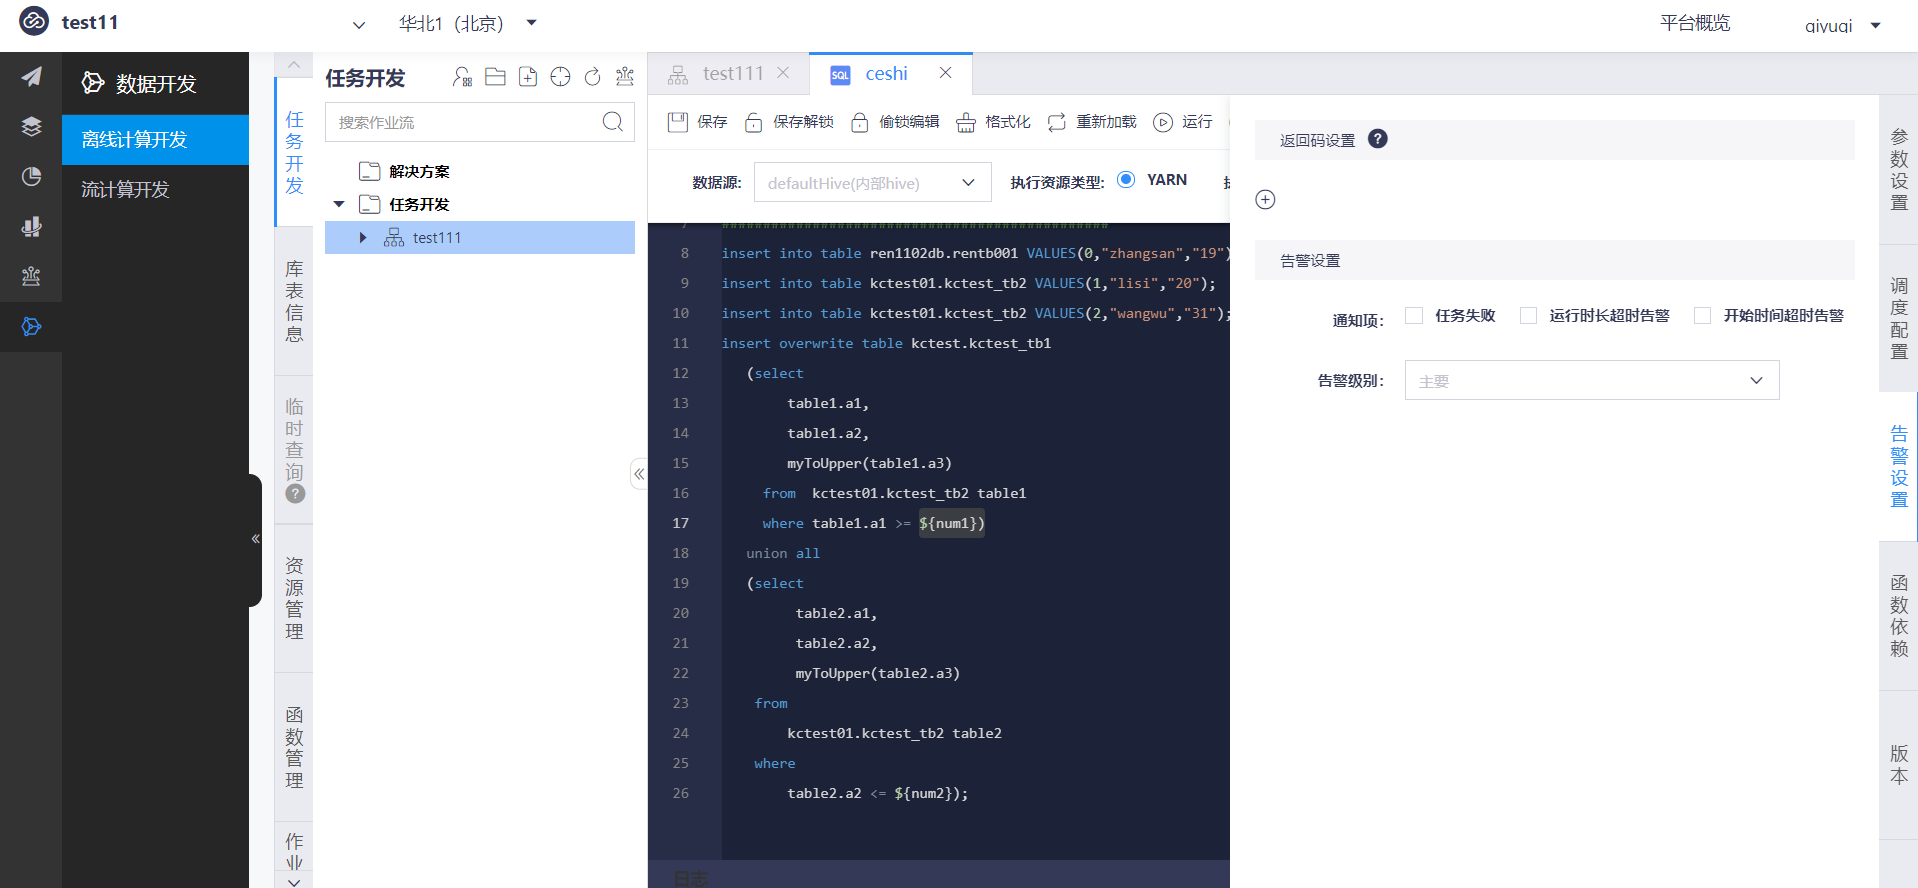Open the qiyuqi user menu dropdown
The height and width of the screenshot is (888, 1918).
[x=1876, y=26]
